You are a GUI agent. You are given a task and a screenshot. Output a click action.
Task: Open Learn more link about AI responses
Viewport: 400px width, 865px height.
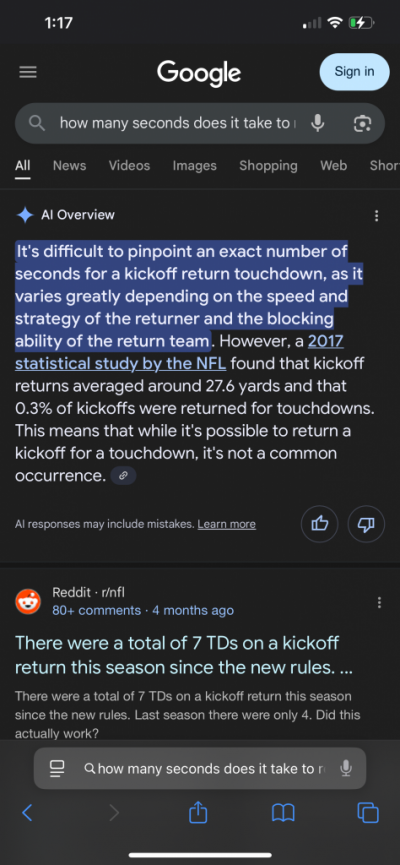227,524
